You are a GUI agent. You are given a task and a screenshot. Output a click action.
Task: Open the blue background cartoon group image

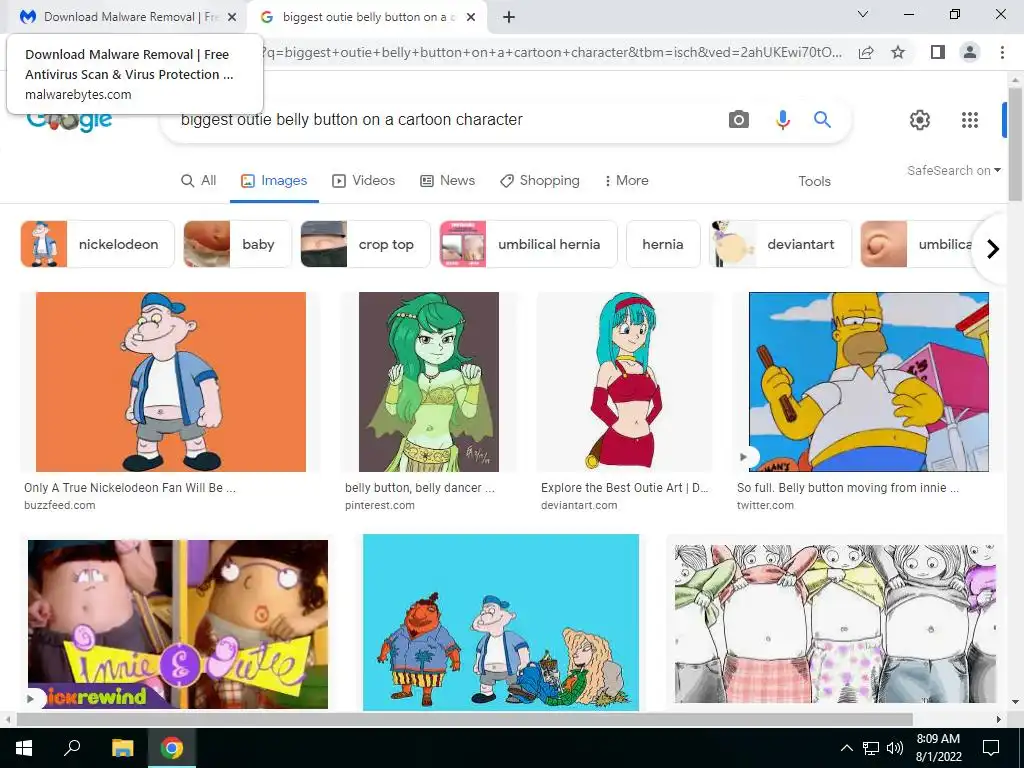(x=501, y=622)
